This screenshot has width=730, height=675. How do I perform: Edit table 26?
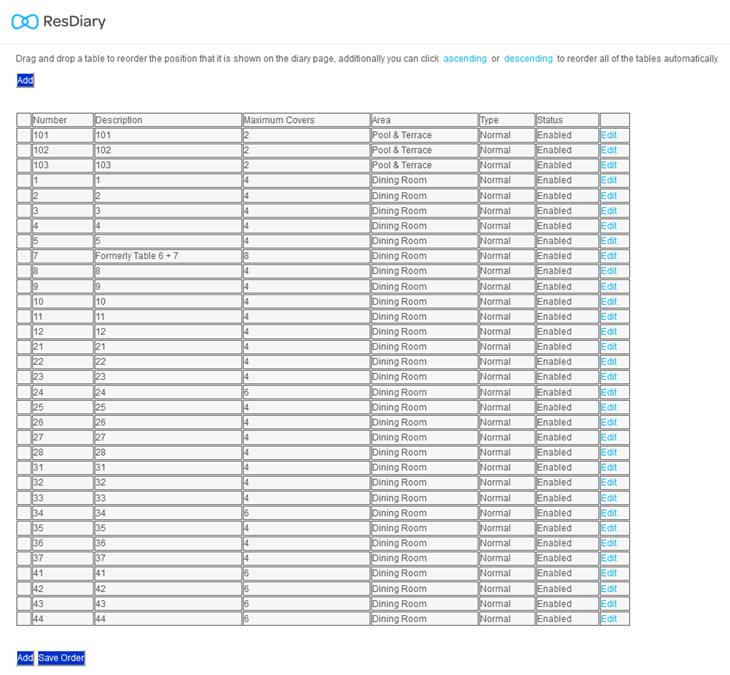point(608,422)
